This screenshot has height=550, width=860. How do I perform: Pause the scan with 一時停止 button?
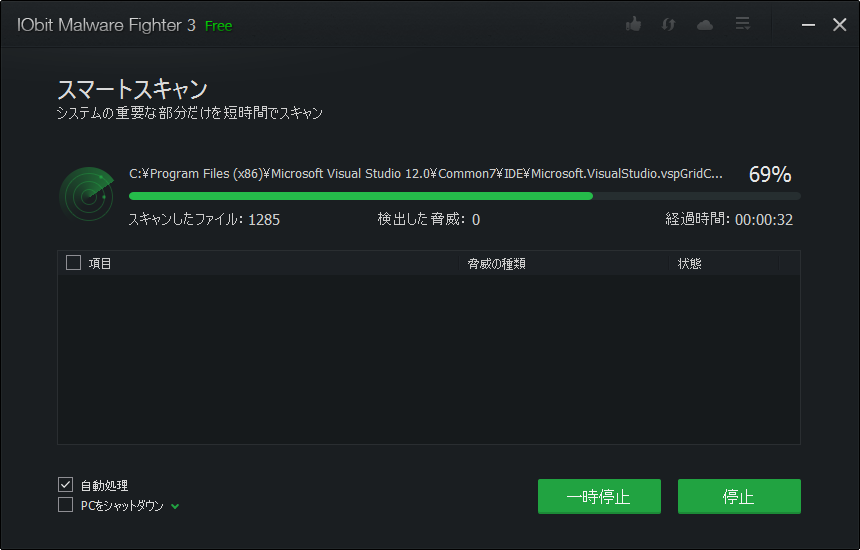point(599,496)
